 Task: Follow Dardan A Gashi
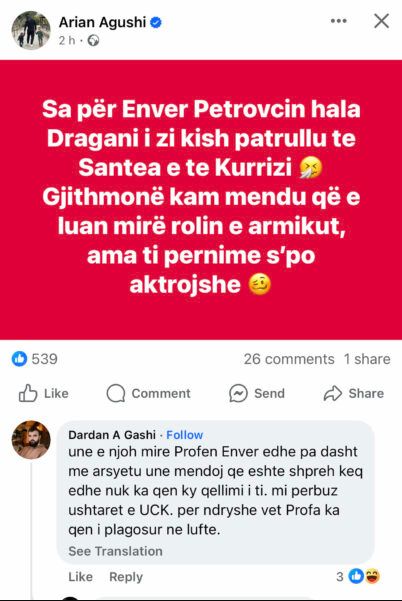coord(184,435)
